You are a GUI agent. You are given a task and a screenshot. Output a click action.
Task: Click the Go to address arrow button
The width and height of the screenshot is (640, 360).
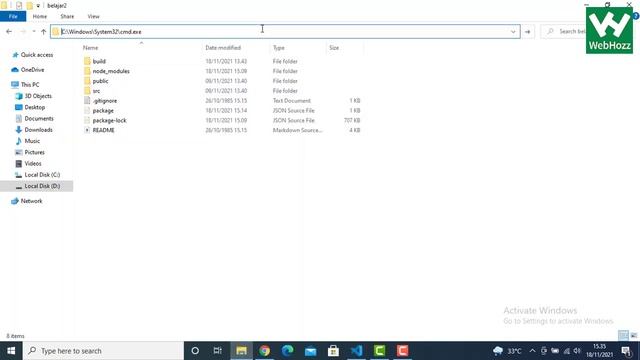pyautogui.click(x=527, y=31)
